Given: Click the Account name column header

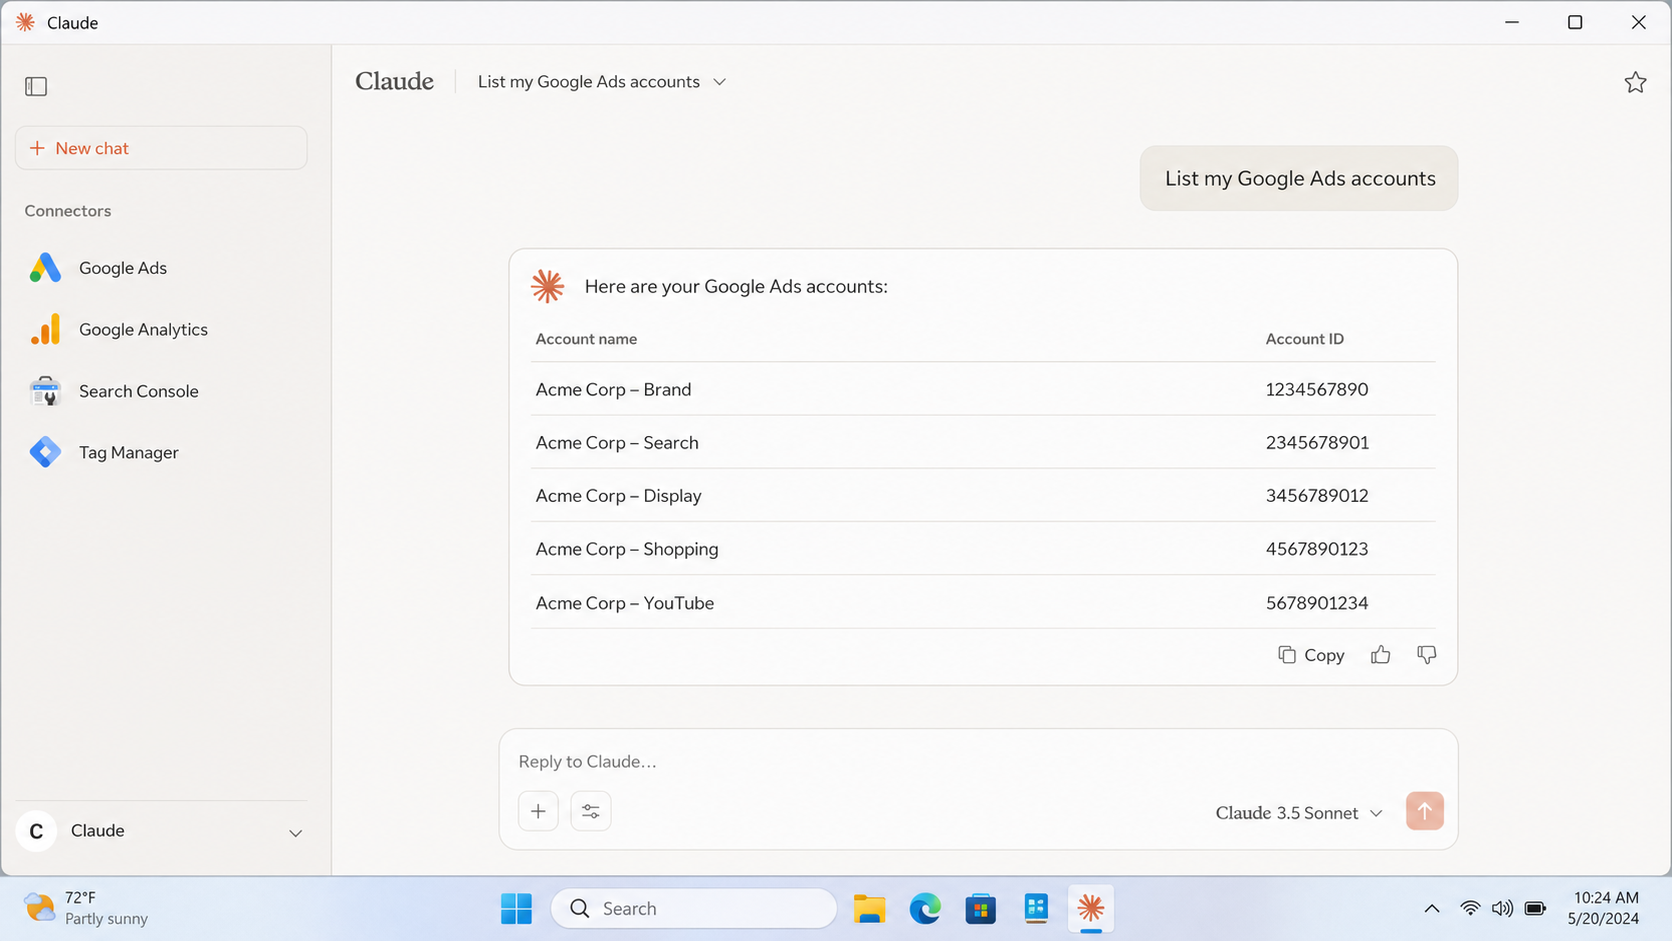Looking at the screenshot, I should click(586, 339).
